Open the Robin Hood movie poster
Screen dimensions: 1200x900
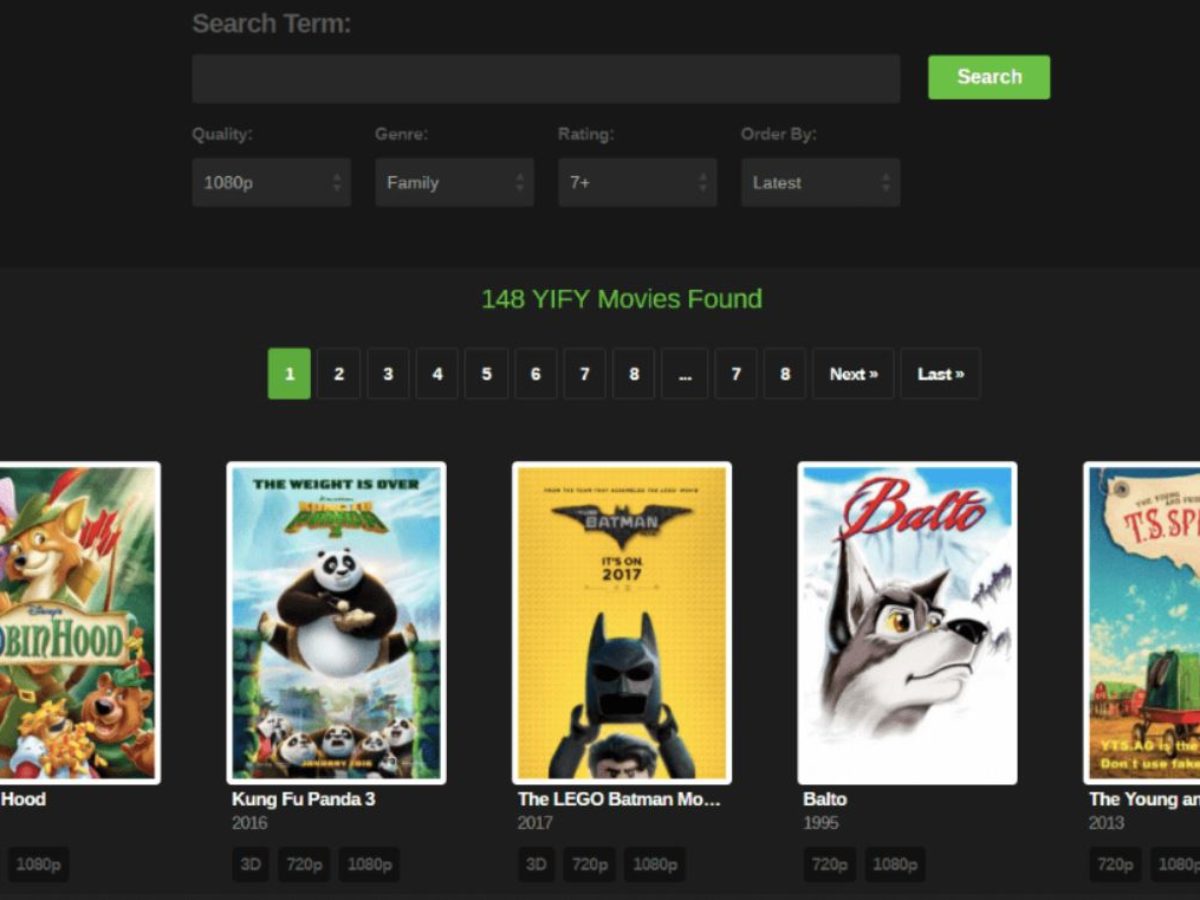79,622
